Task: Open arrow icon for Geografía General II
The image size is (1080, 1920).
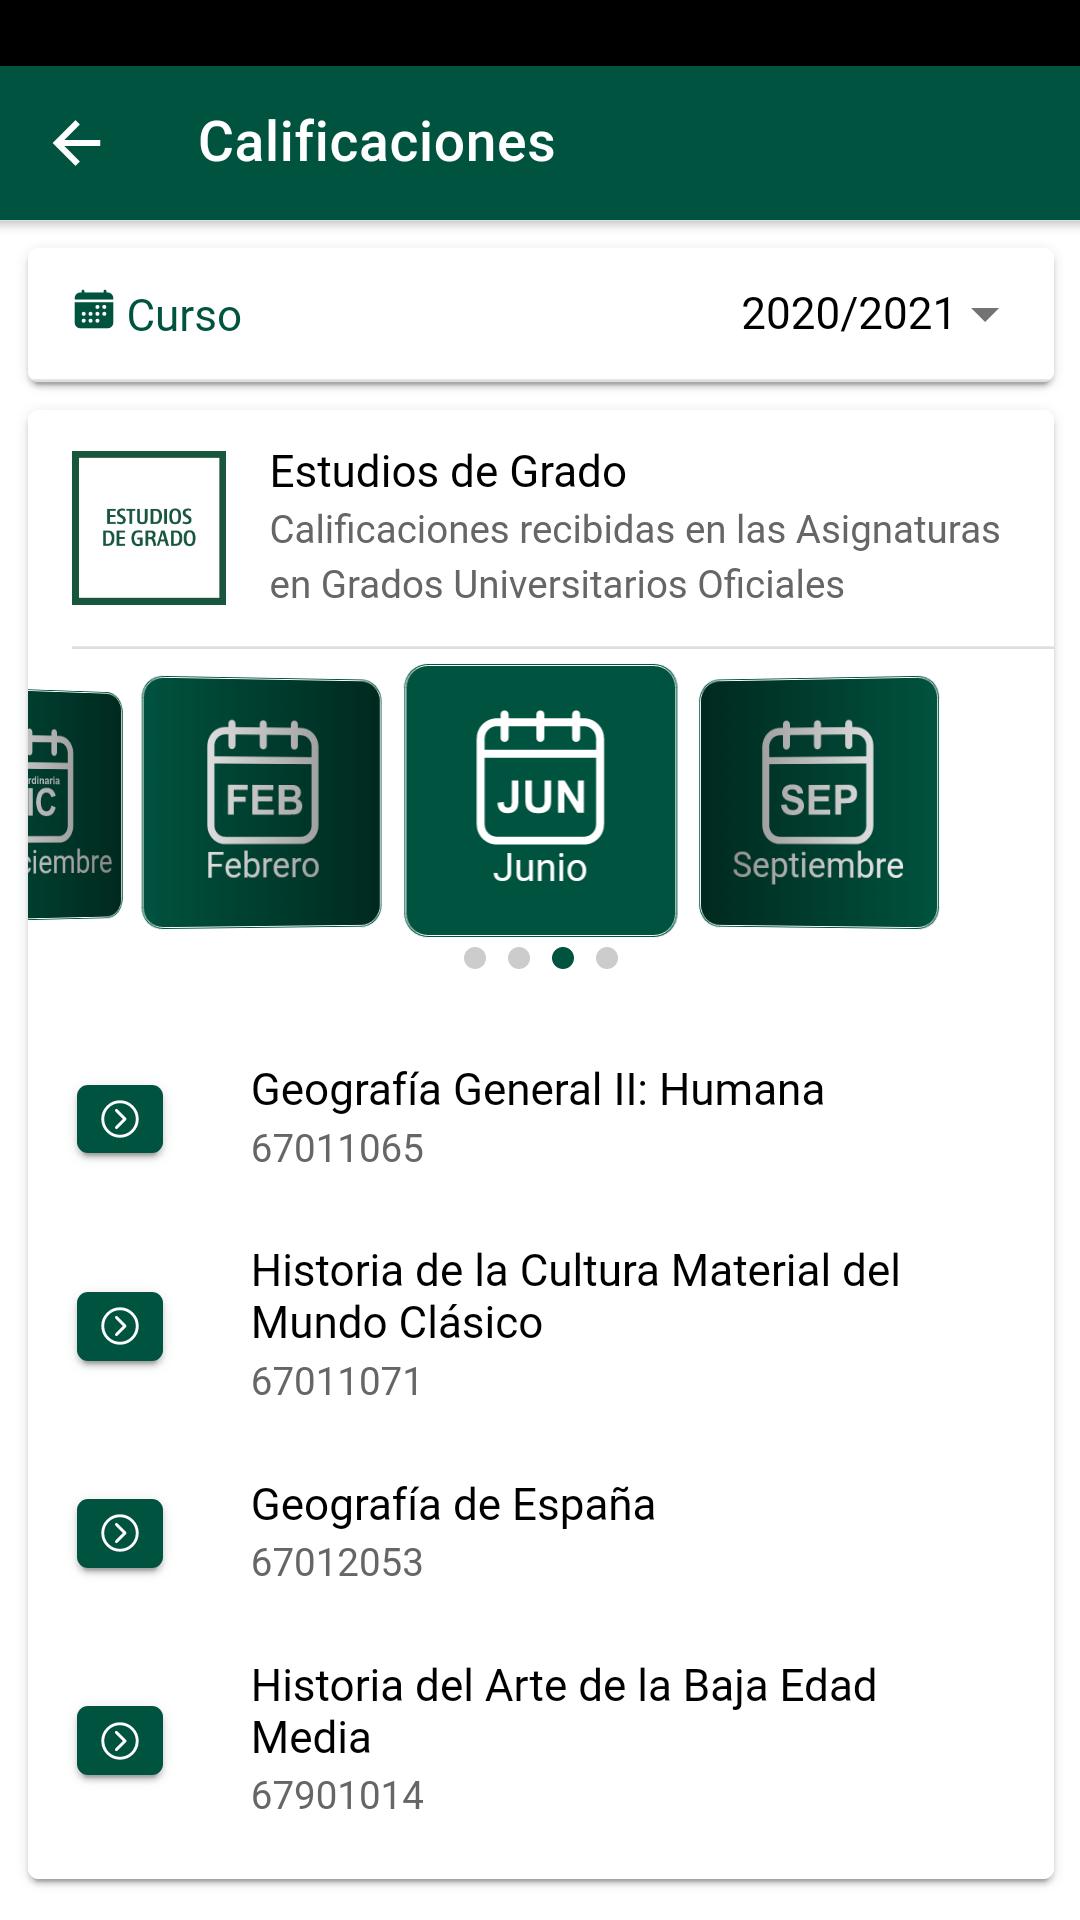Action: (x=120, y=1119)
